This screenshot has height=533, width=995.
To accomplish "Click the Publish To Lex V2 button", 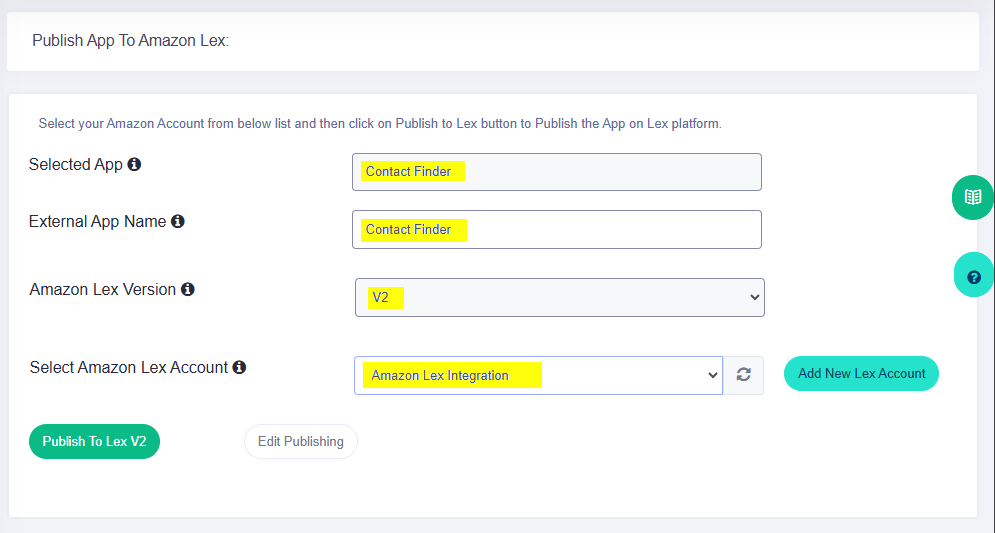I will 95,442.
